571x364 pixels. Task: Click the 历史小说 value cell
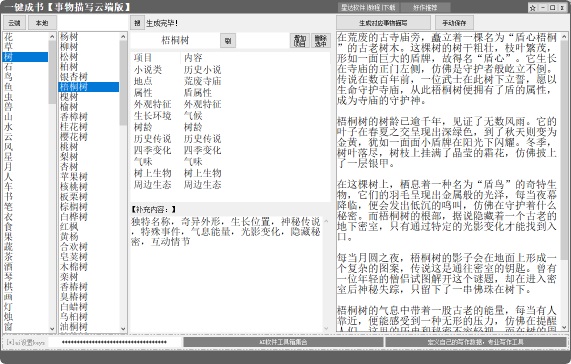(202, 70)
